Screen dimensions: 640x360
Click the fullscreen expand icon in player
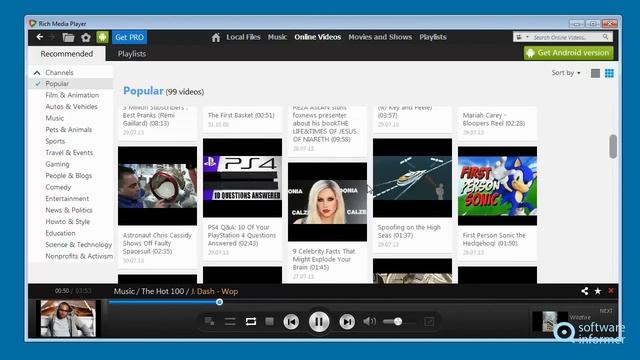click(429, 322)
